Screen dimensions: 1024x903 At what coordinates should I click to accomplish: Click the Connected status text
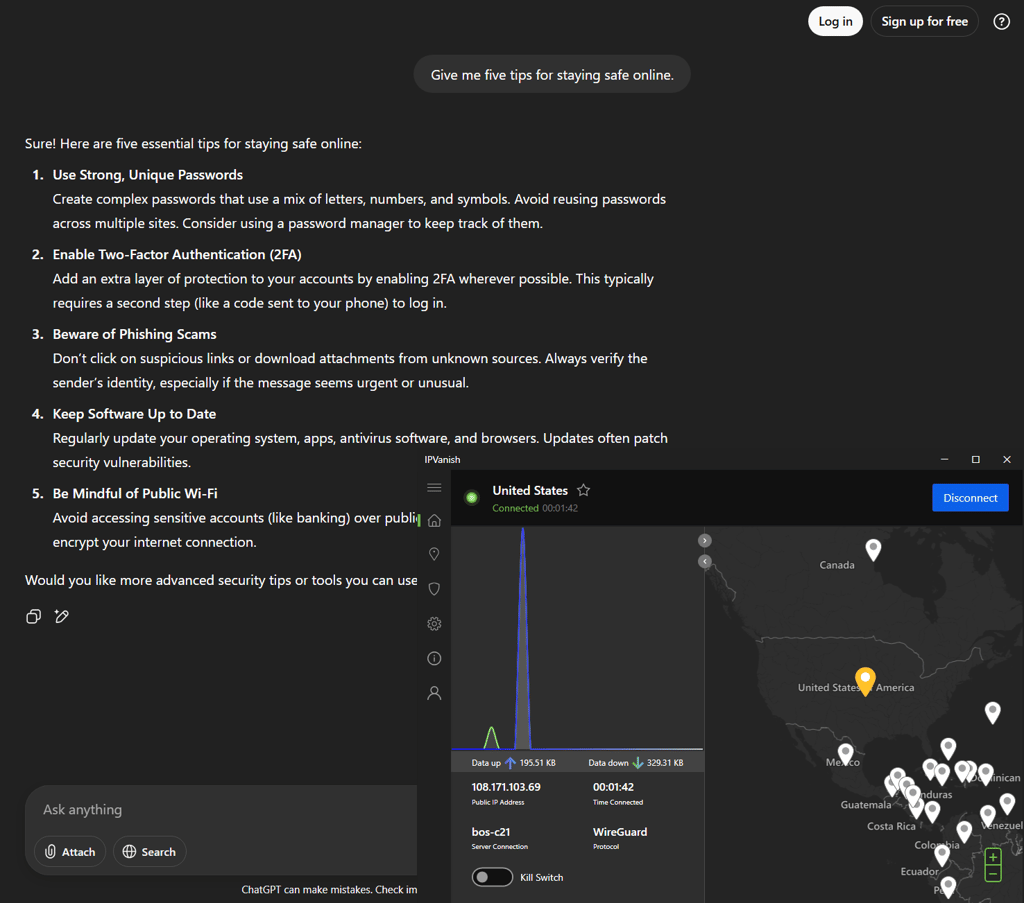coord(515,508)
